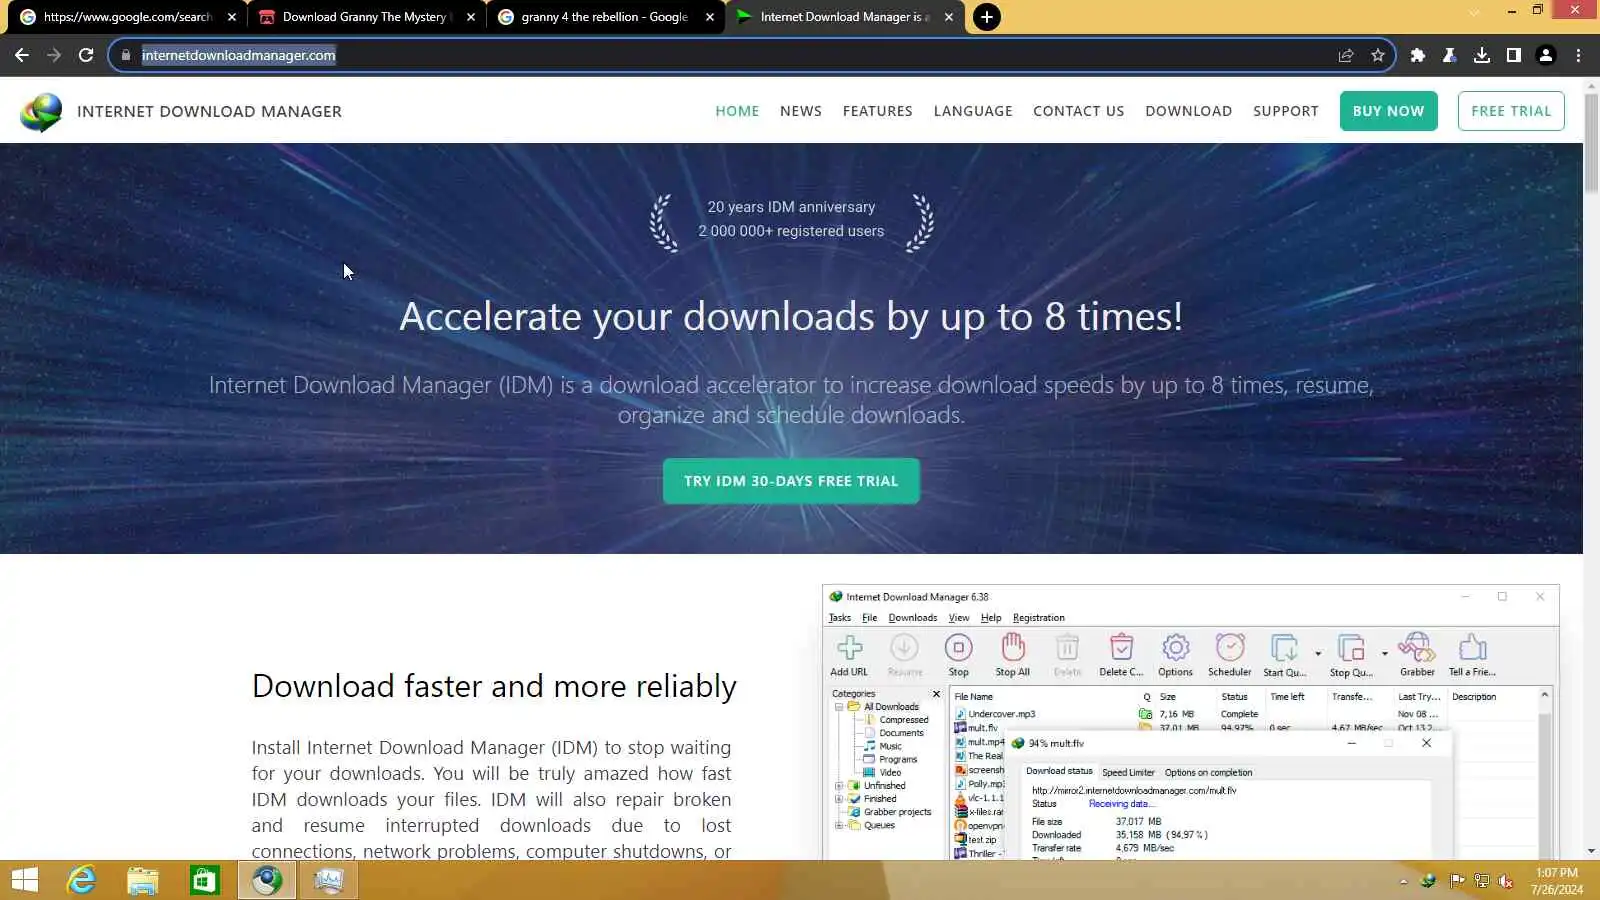Open the taskbar clock and date
Screen dimensions: 1600x900
pos(1557,881)
